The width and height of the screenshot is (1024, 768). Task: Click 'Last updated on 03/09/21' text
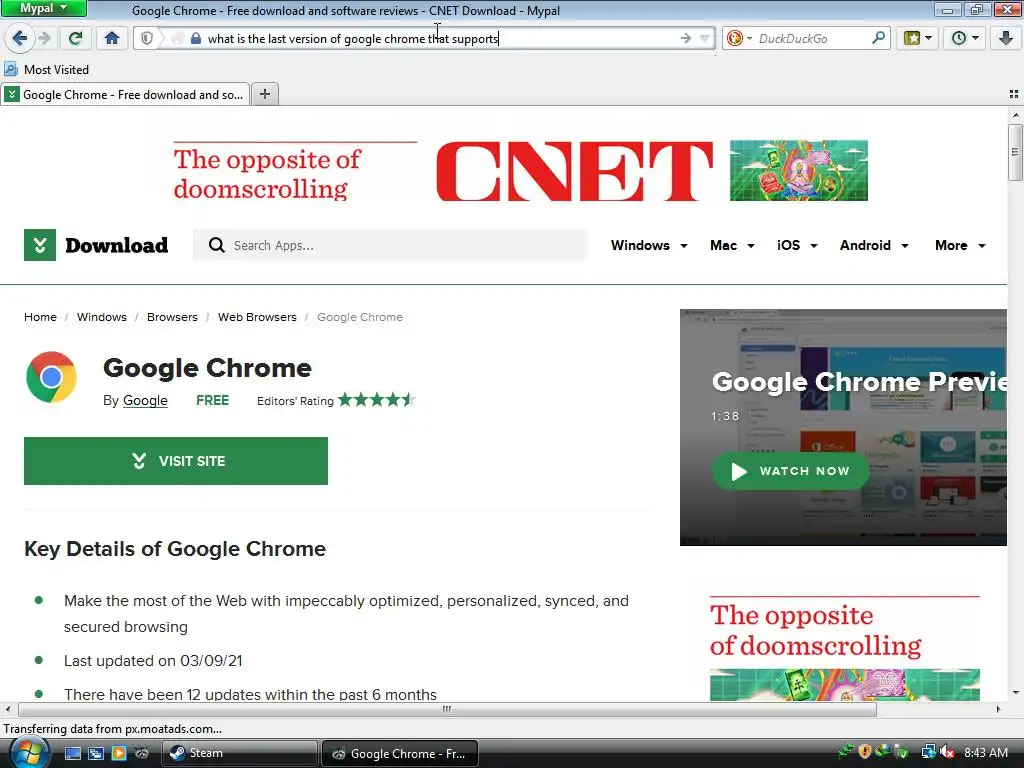tap(153, 661)
